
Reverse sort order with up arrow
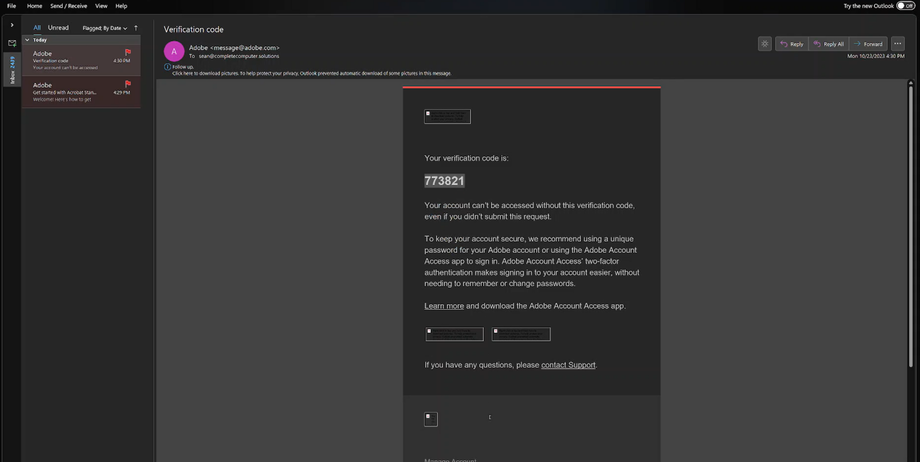(x=136, y=28)
